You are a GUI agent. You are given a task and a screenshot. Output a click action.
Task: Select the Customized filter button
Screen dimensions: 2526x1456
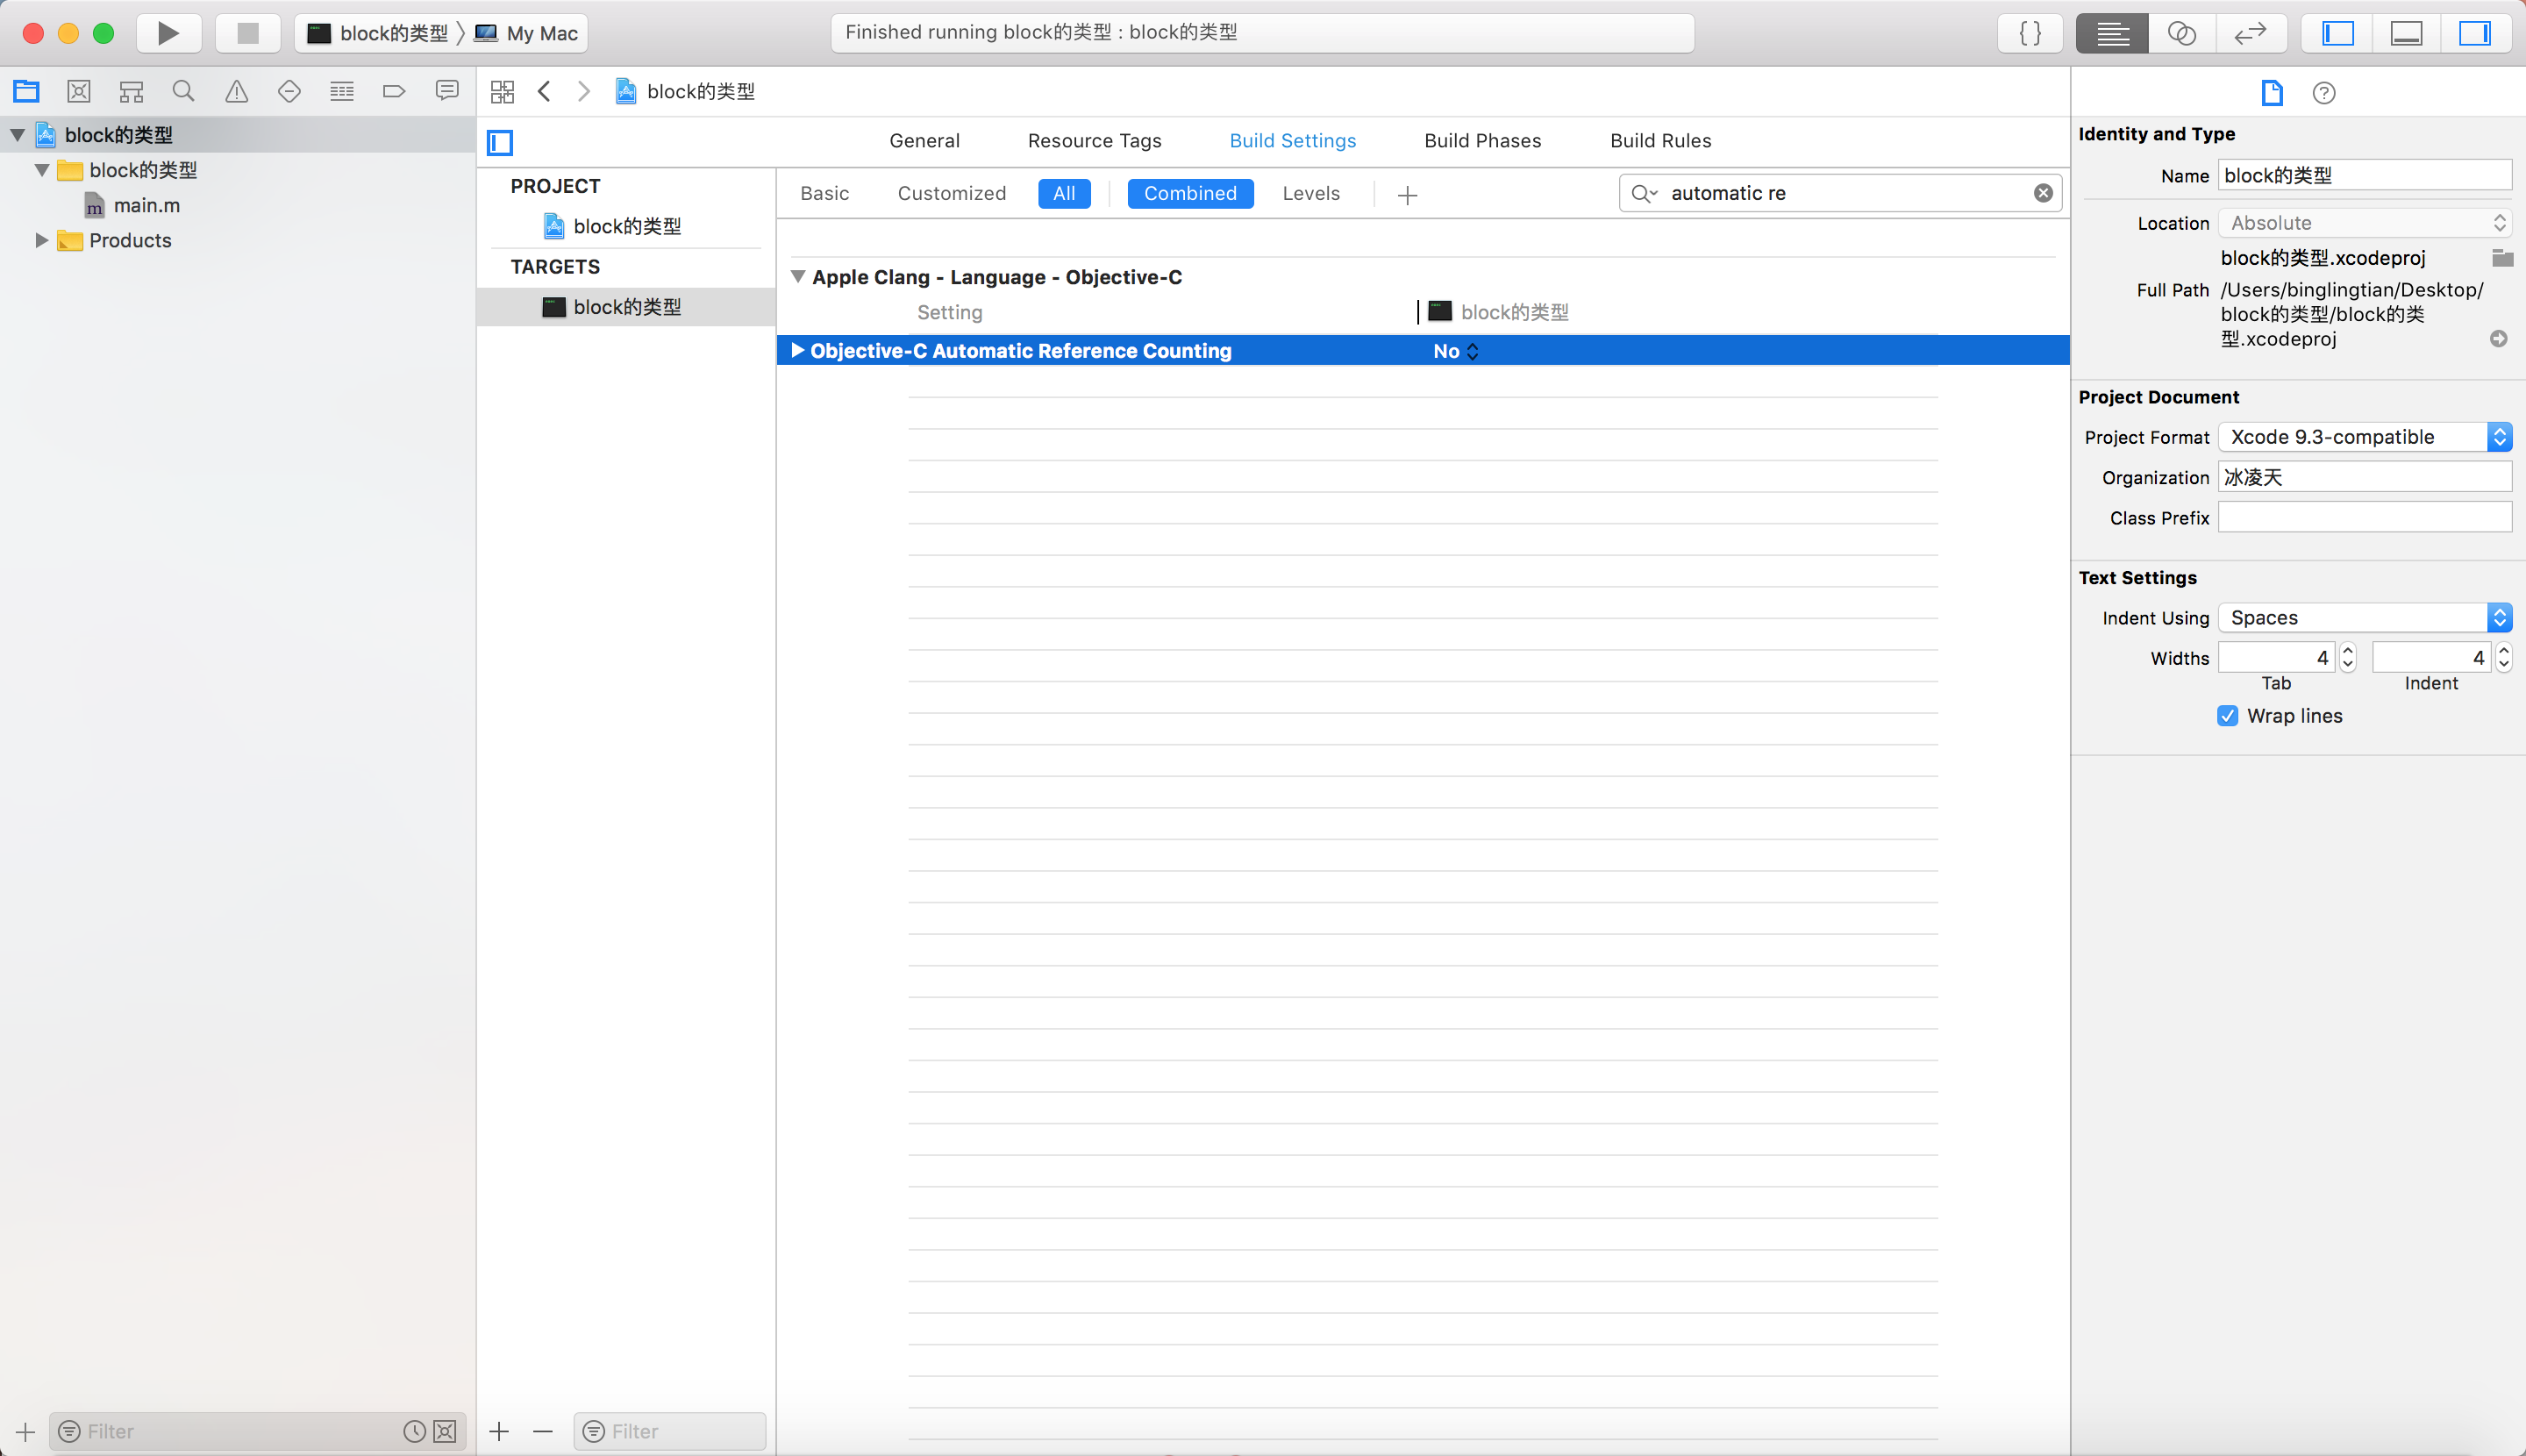[x=951, y=193]
